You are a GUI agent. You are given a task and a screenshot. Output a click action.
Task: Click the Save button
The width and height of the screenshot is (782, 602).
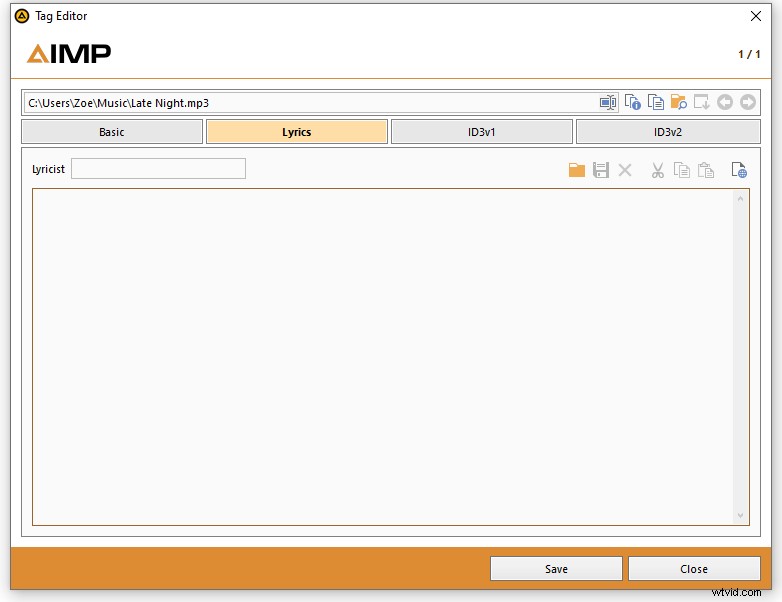(x=556, y=569)
